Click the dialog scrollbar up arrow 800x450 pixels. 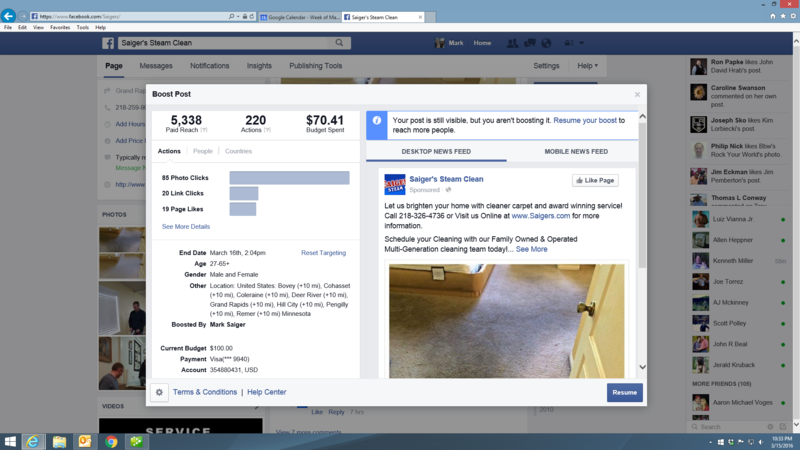[x=642, y=116]
